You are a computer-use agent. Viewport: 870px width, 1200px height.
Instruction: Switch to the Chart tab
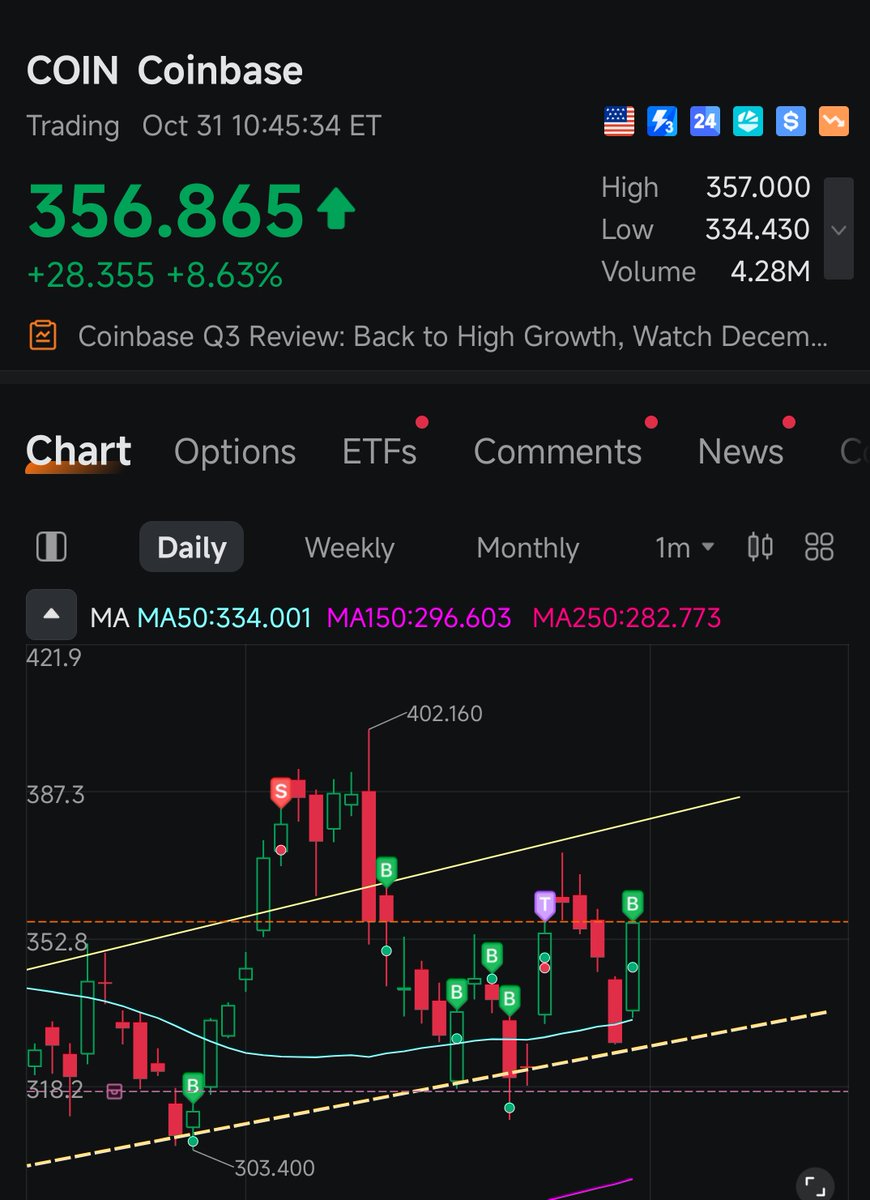point(78,452)
